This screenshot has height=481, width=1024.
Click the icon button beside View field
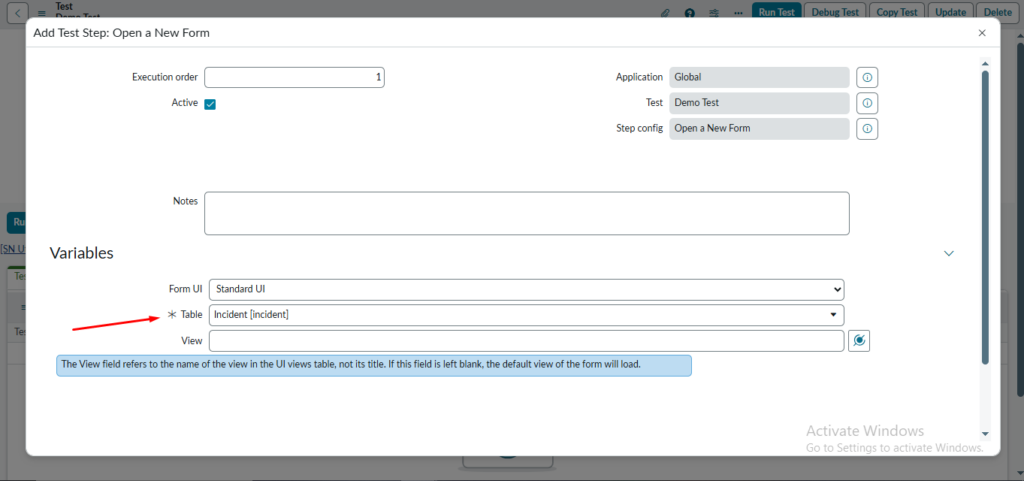859,341
